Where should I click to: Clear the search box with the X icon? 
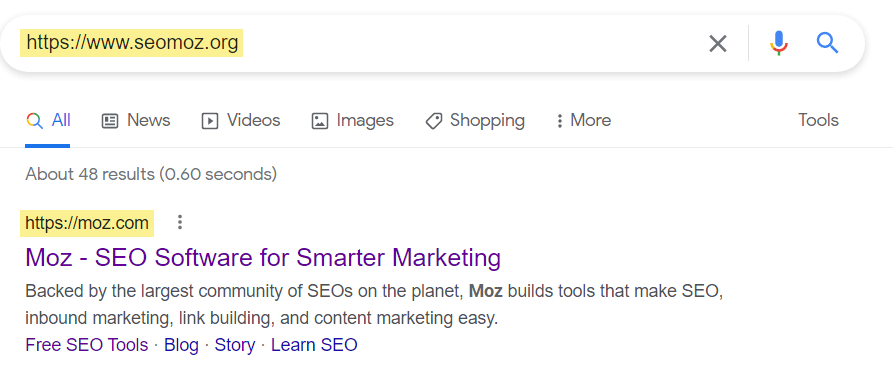[718, 43]
